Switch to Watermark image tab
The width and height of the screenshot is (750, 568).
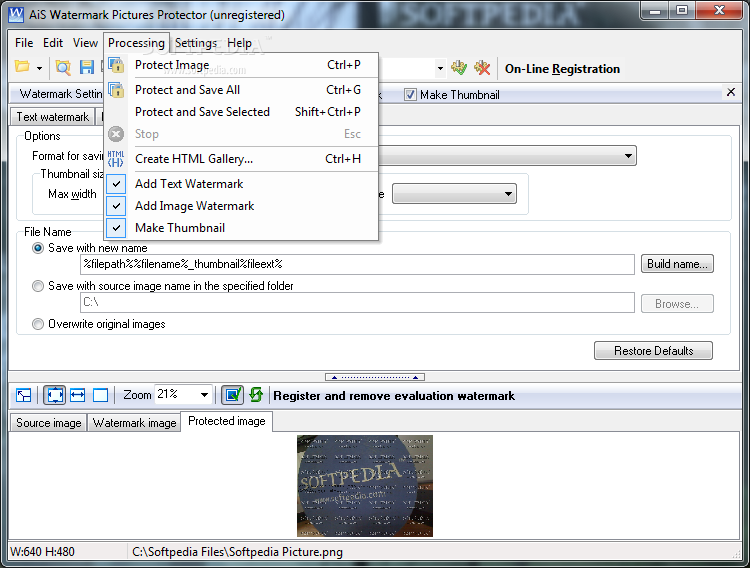click(134, 423)
